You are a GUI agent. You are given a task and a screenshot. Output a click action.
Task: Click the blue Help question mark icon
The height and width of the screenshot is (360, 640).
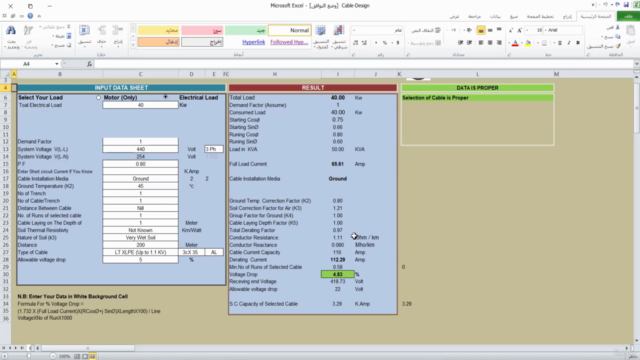click(x=30, y=16)
